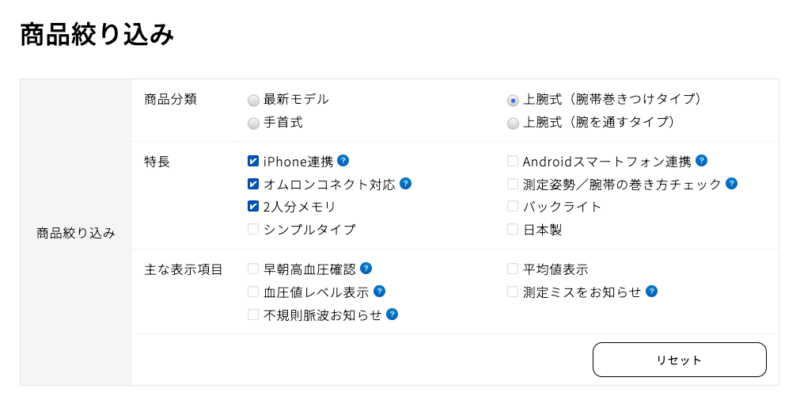800x408 pixels.
Task: Select 上腕式（腕を通すタイプ） radio button
Action: [513, 123]
